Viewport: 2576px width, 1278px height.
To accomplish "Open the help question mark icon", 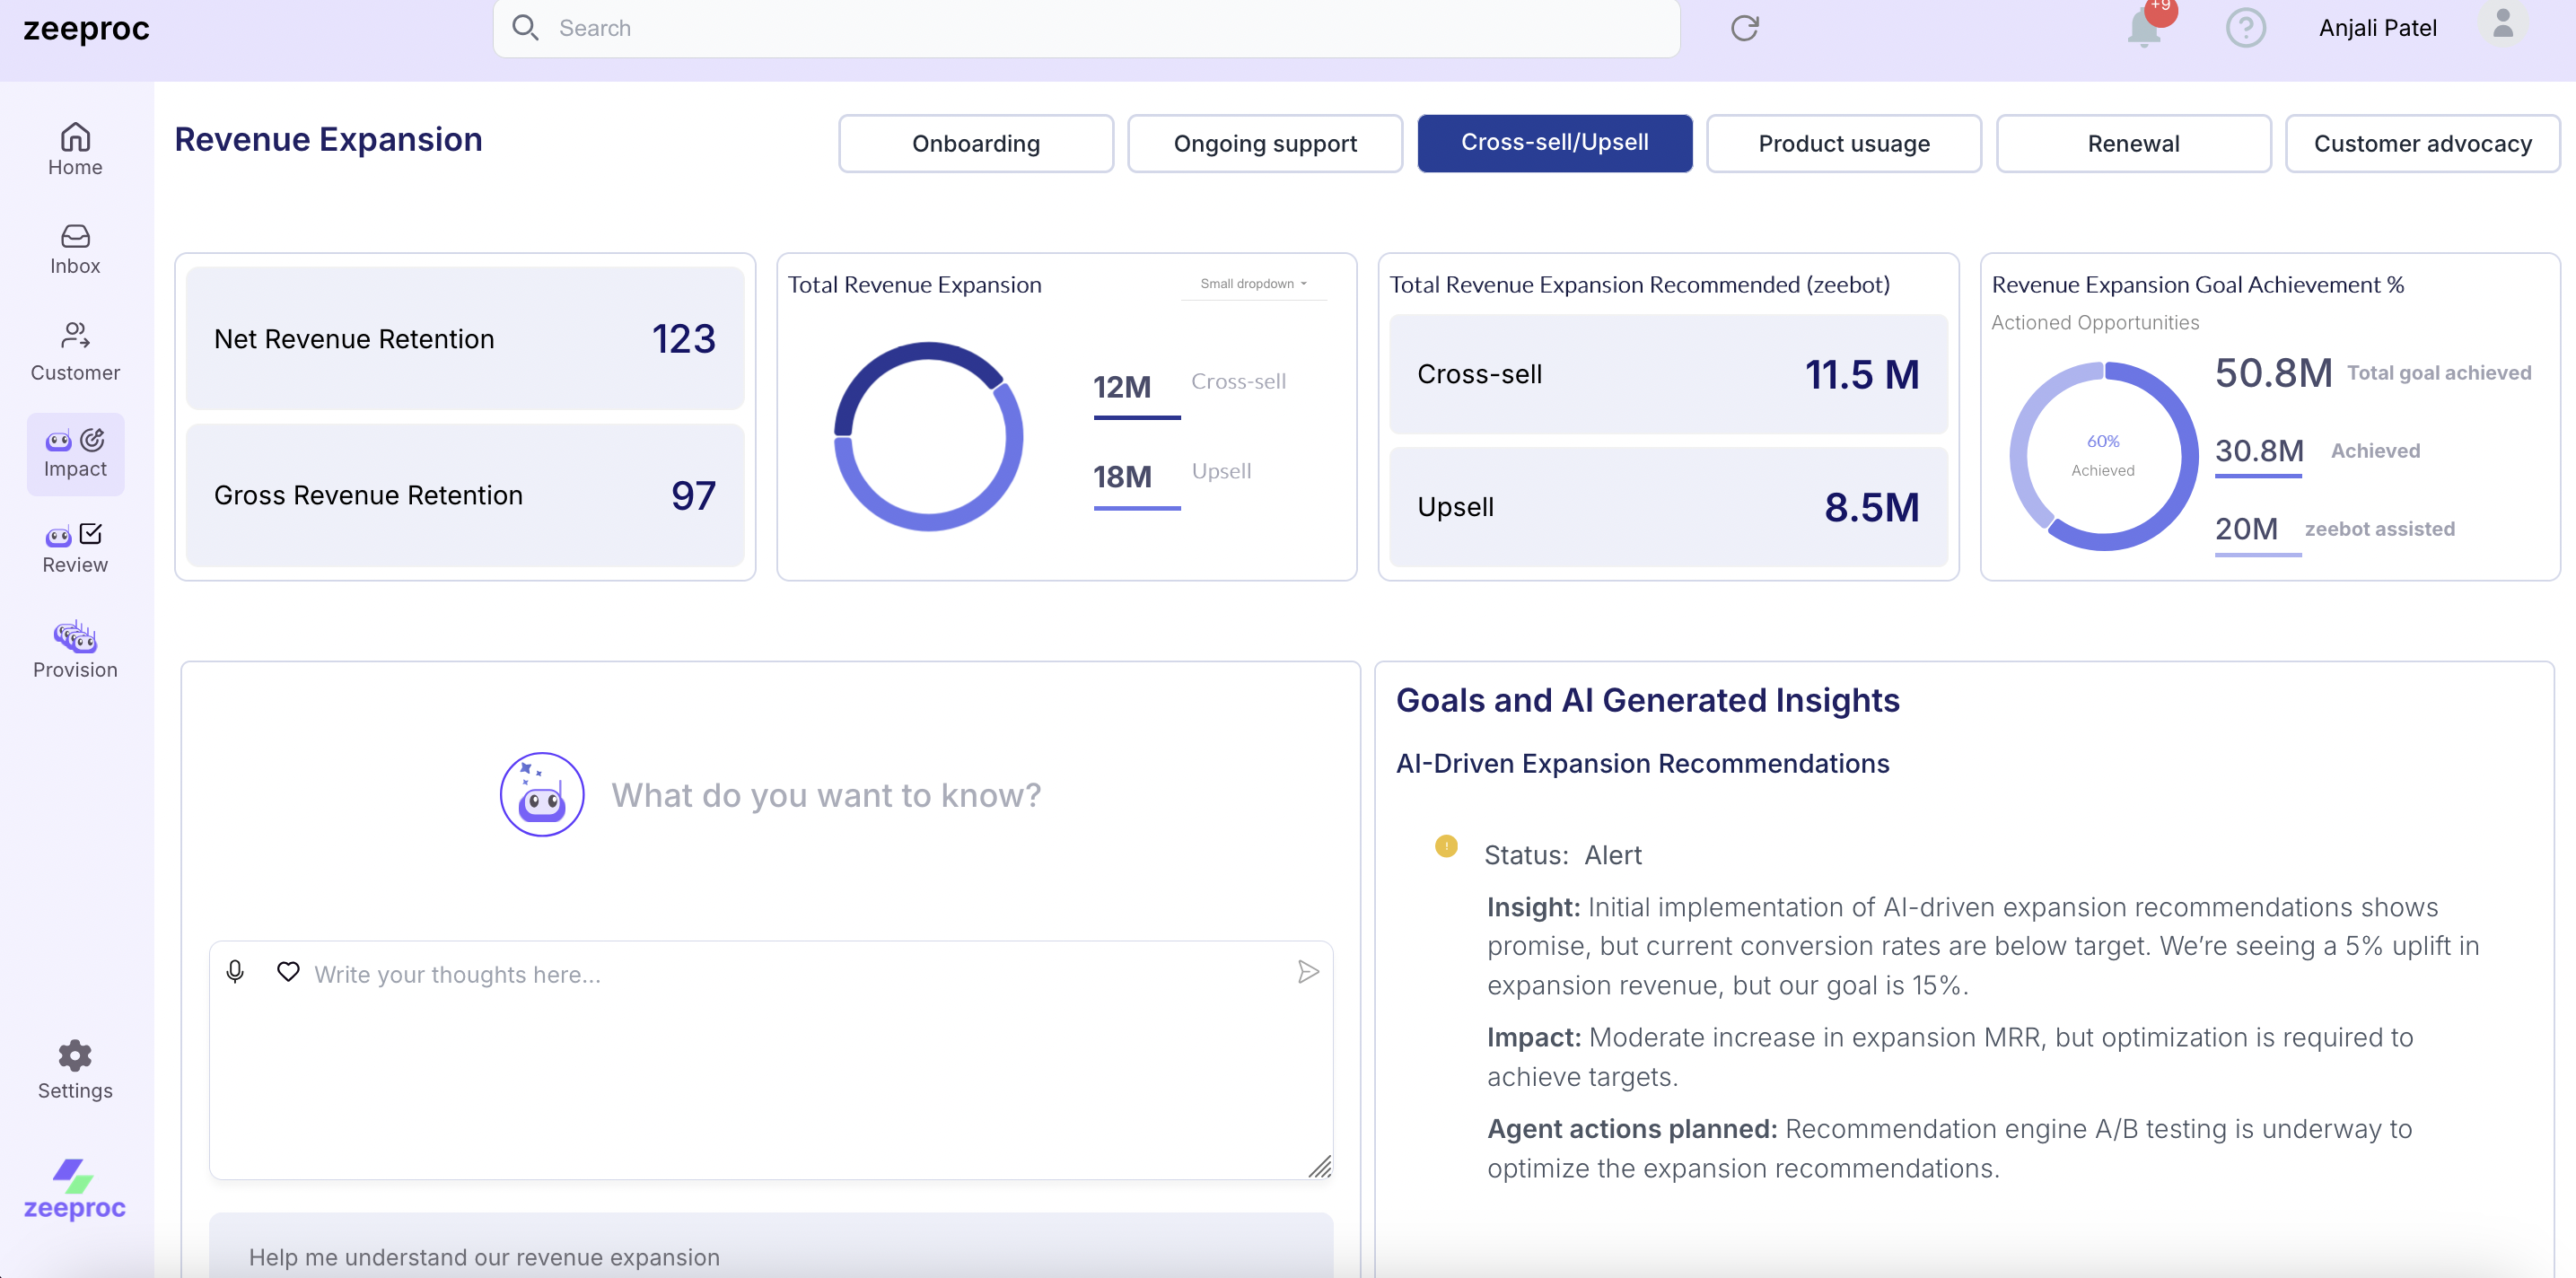I will pyautogui.click(x=2245, y=28).
